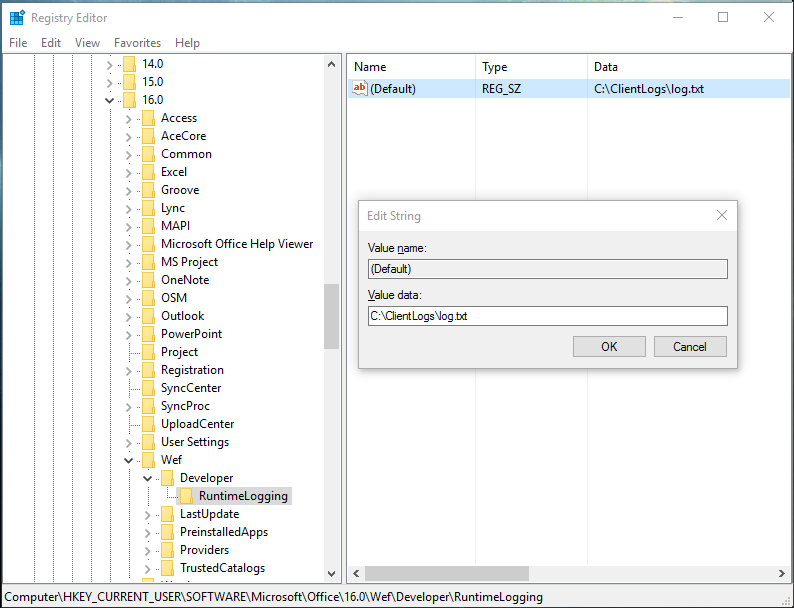Image resolution: width=794 pixels, height=608 pixels.
Task: Click the tree pane scroll-down arrow
Action: click(331, 574)
